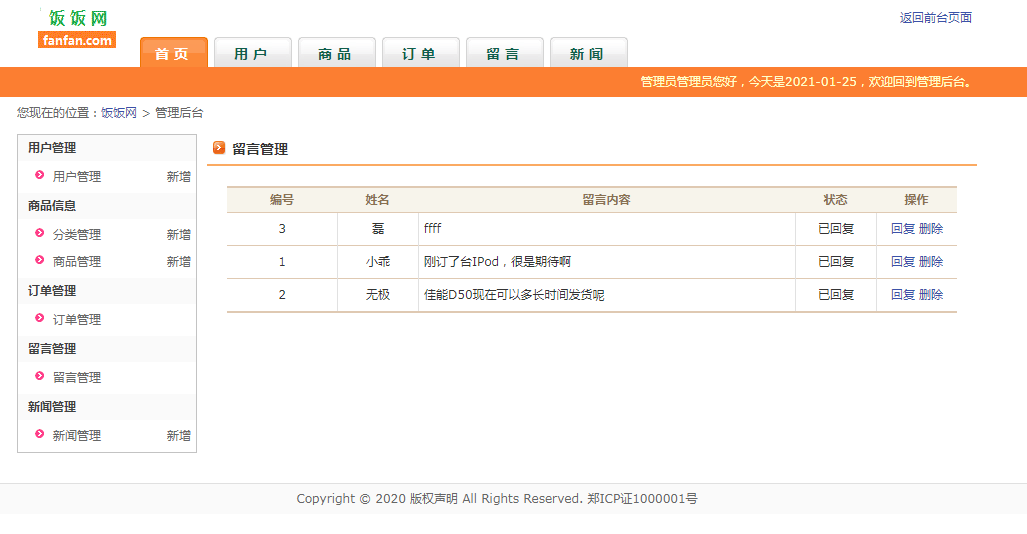The width and height of the screenshot is (1027, 534).
Task: Click the admin welcome message in orange bar
Action: coord(806,82)
